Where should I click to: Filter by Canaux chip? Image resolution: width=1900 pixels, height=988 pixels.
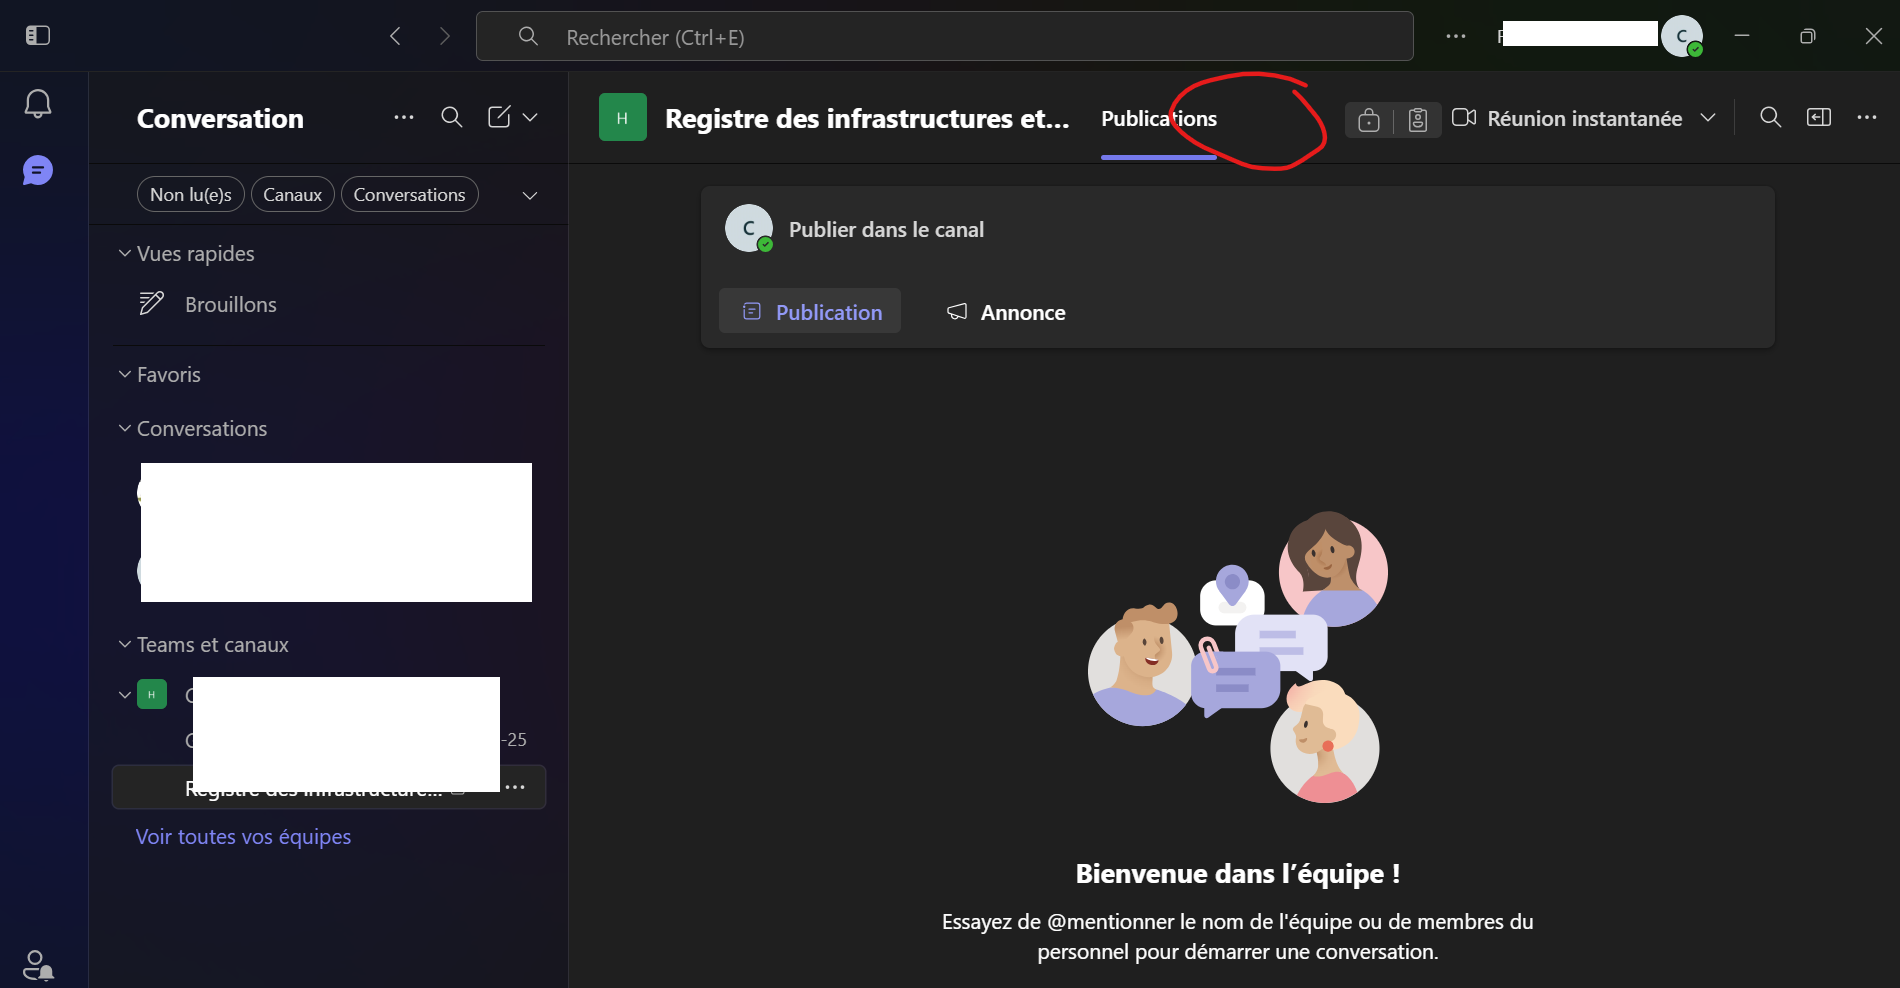click(x=293, y=195)
